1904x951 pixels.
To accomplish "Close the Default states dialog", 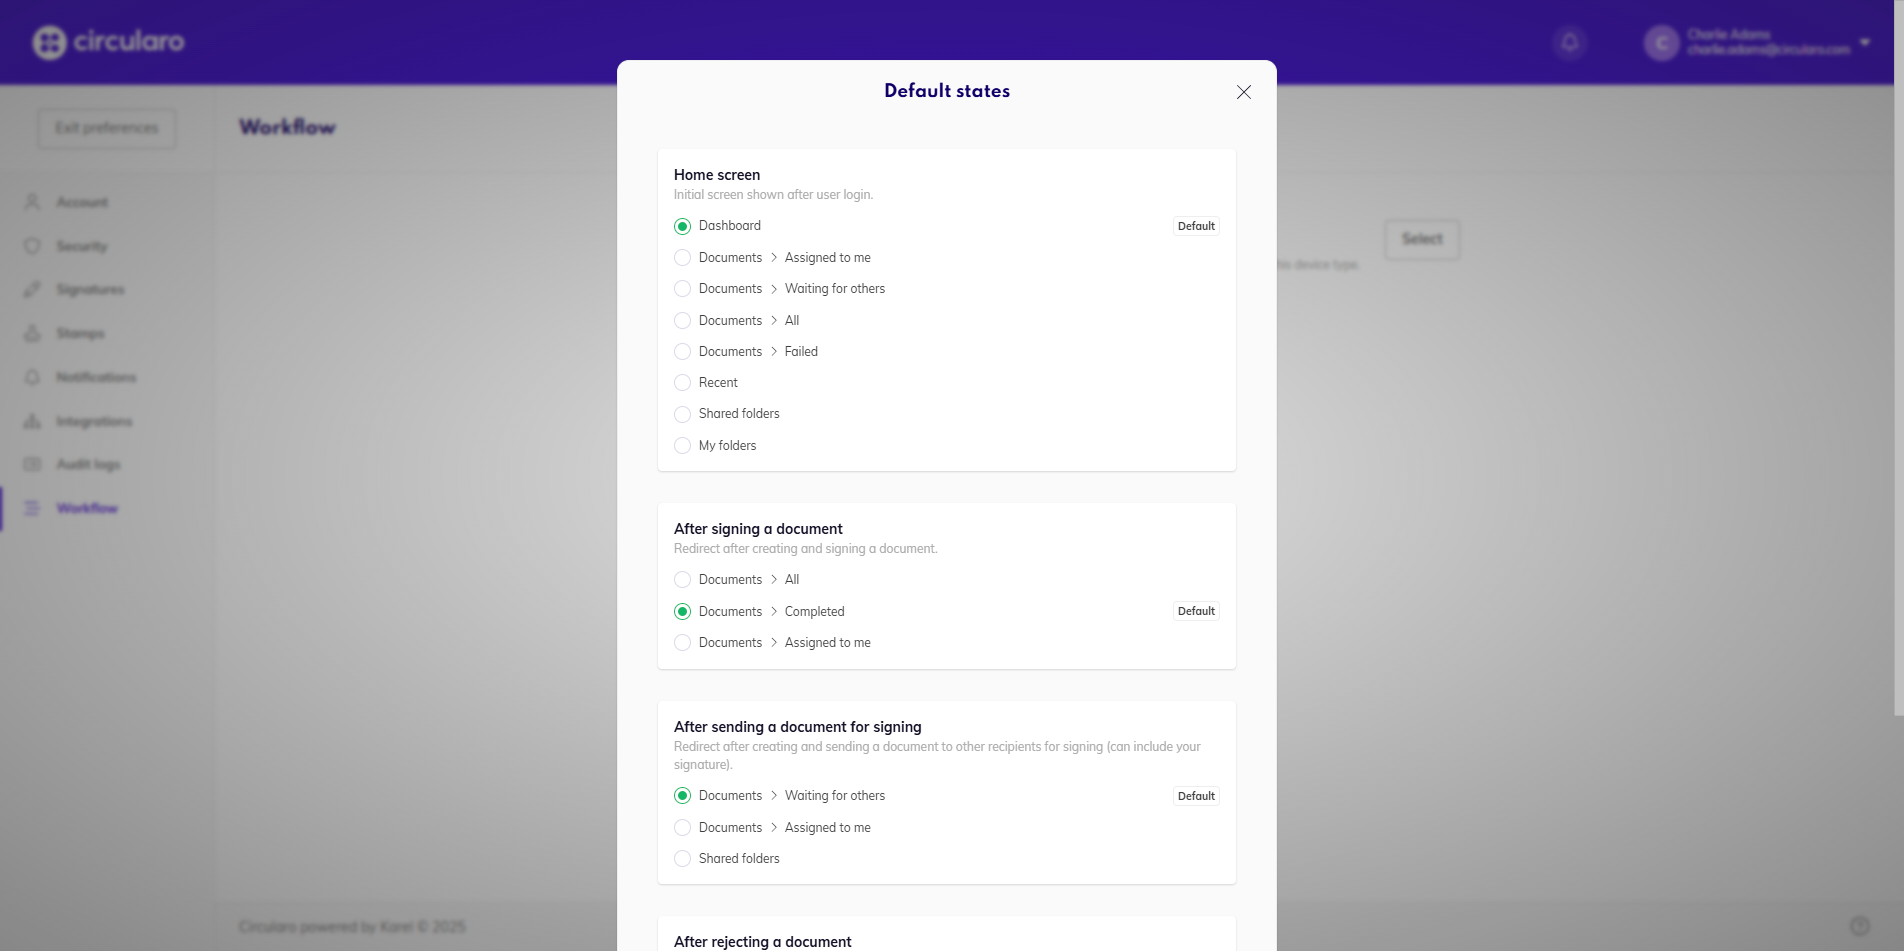I will 1243,92.
